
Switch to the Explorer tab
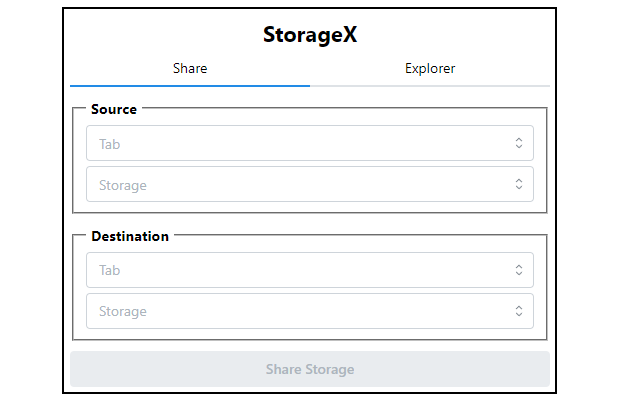tap(430, 68)
